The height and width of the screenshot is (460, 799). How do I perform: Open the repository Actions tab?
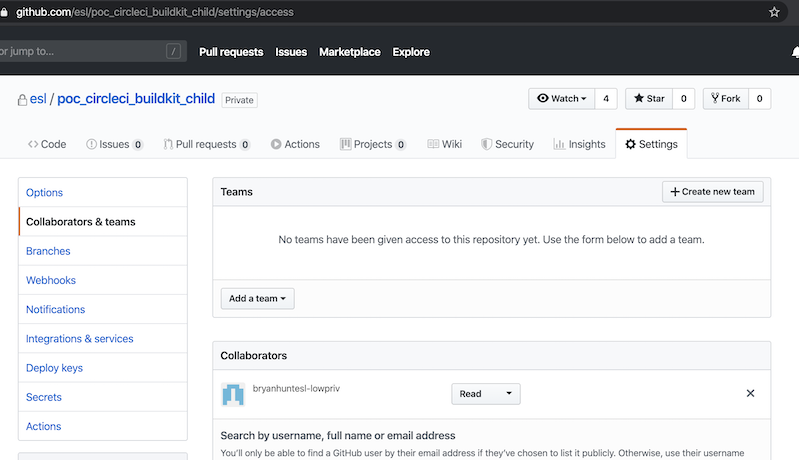click(295, 144)
